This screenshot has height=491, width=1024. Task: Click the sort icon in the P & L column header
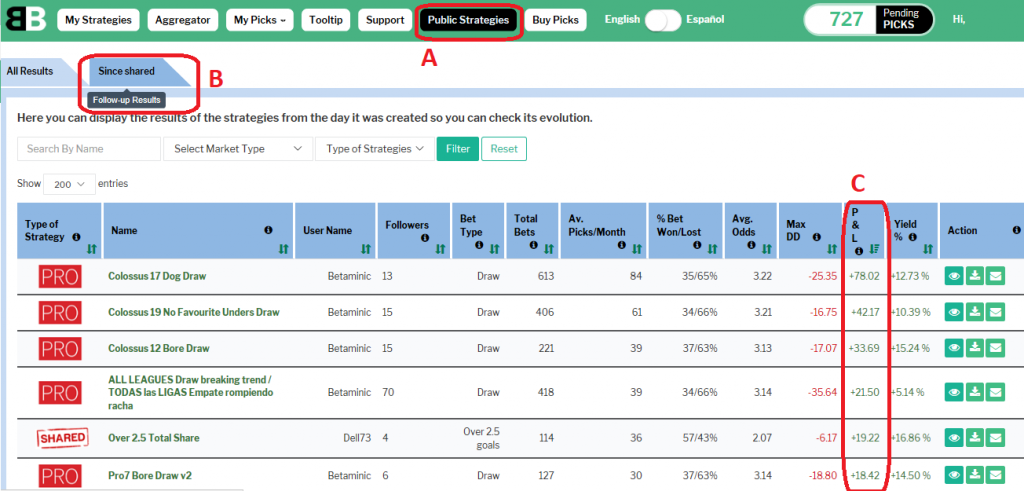pos(873,249)
